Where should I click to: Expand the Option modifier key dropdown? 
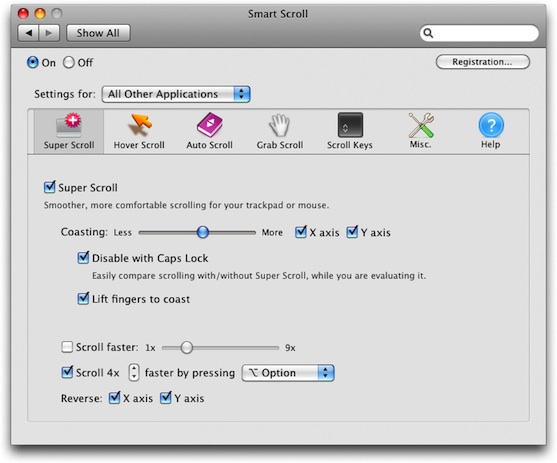pos(288,373)
